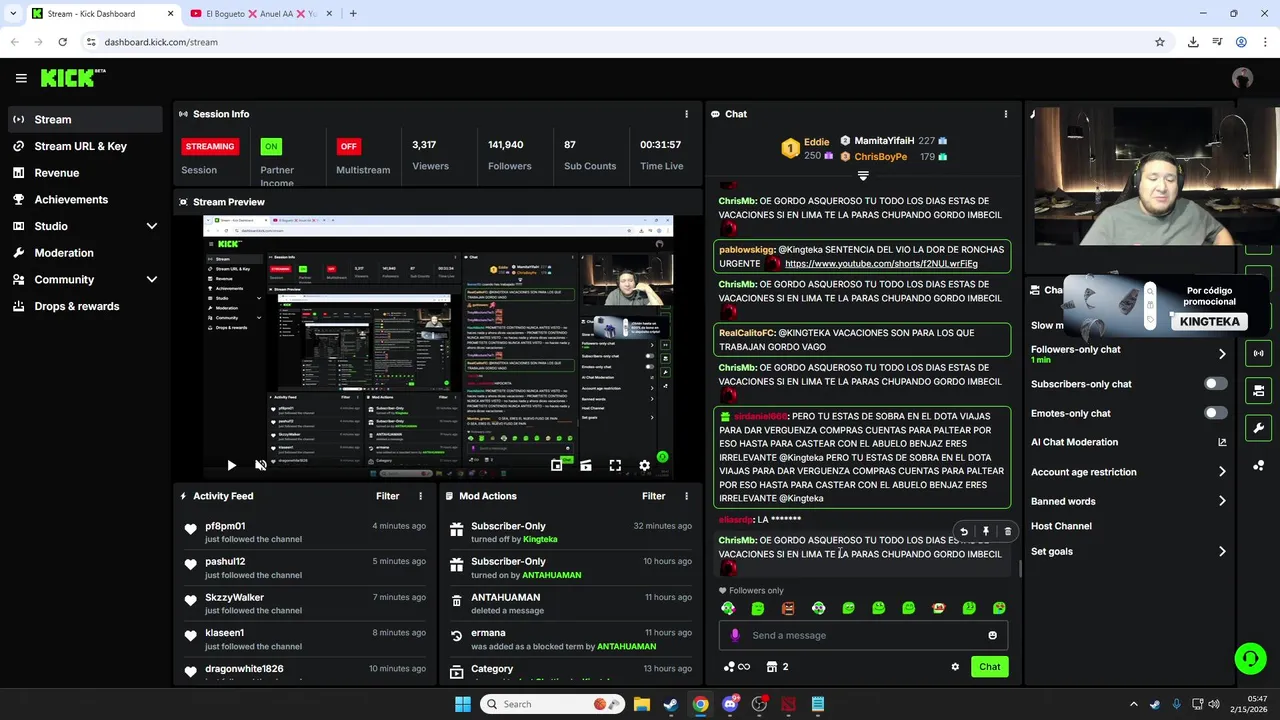
Task: Open Stream URL & Key page
Action: click(85, 146)
